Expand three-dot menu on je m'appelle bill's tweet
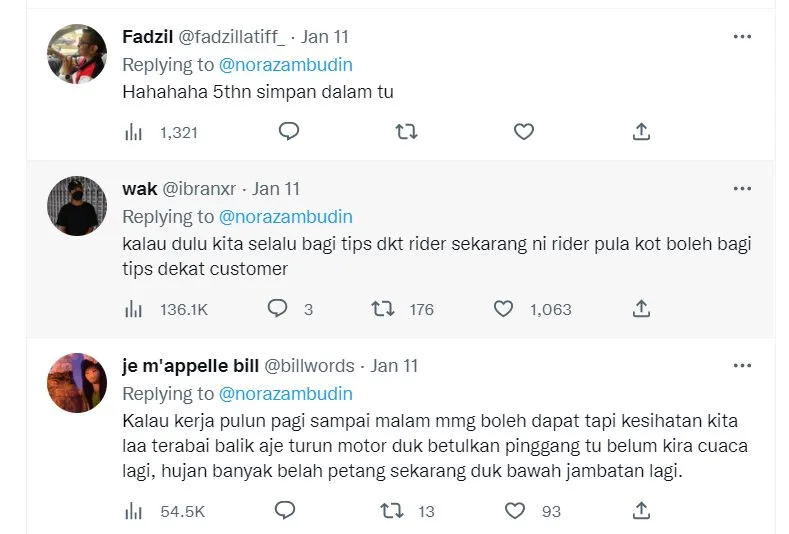 click(x=742, y=365)
